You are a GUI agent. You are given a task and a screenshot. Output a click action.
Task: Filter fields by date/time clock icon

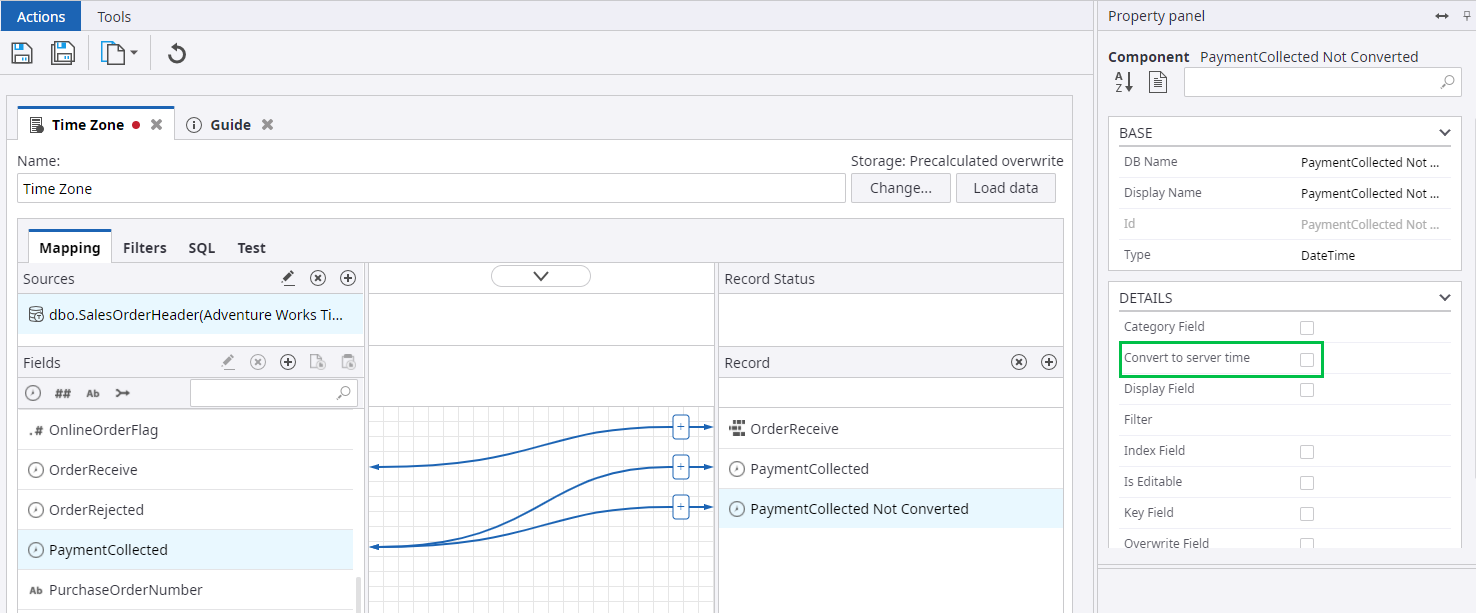pyautogui.click(x=33, y=393)
